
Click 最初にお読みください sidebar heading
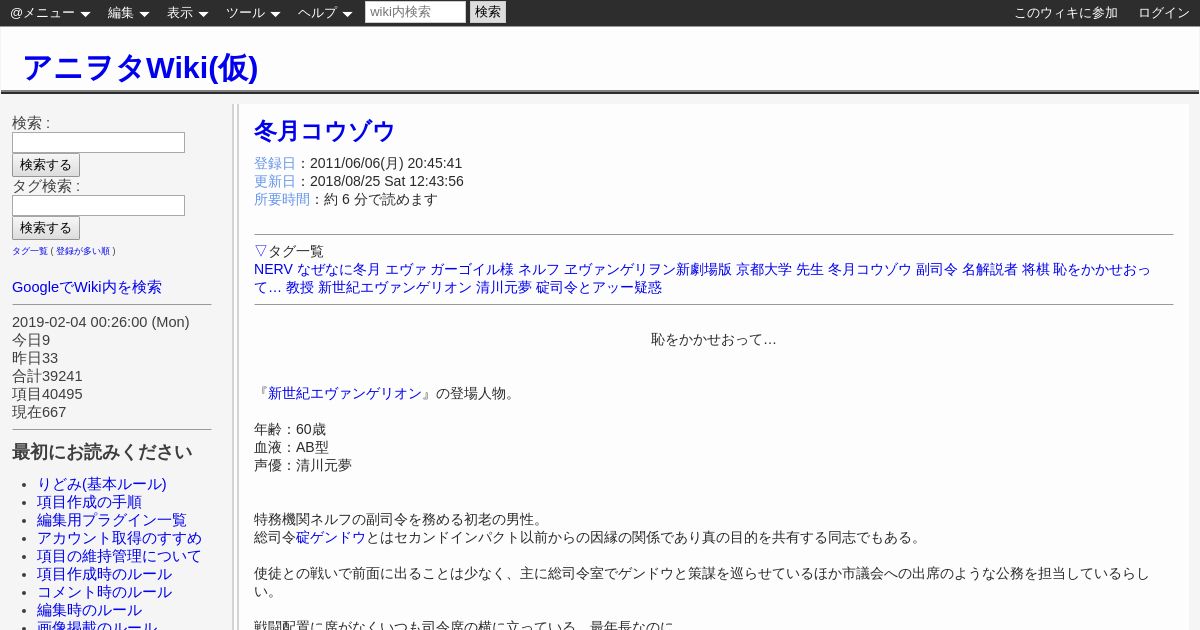click(102, 452)
